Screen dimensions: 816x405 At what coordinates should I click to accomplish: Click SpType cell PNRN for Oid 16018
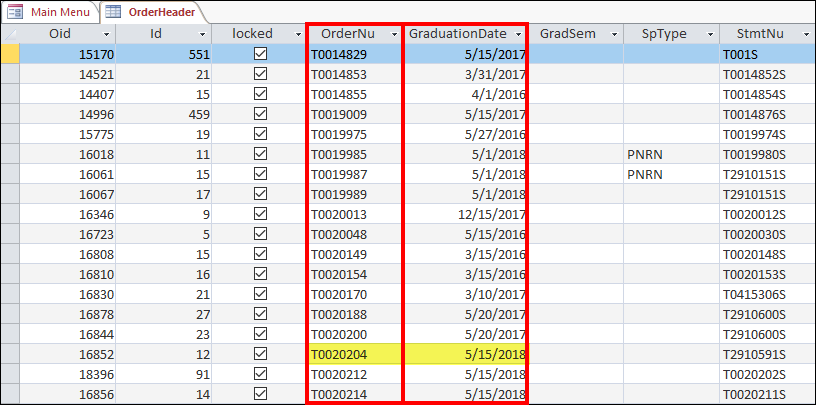point(671,154)
